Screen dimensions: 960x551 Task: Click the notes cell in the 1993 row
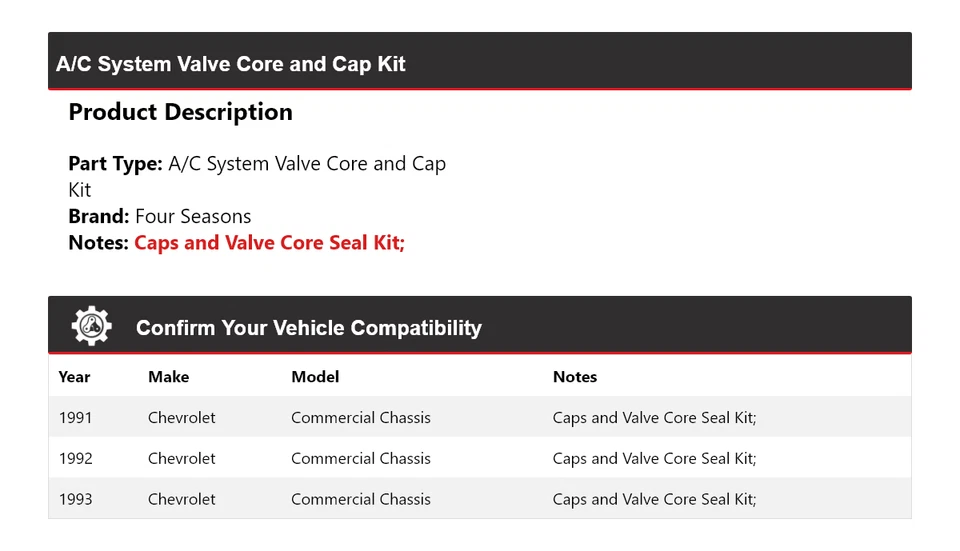[x=654, y=499]
